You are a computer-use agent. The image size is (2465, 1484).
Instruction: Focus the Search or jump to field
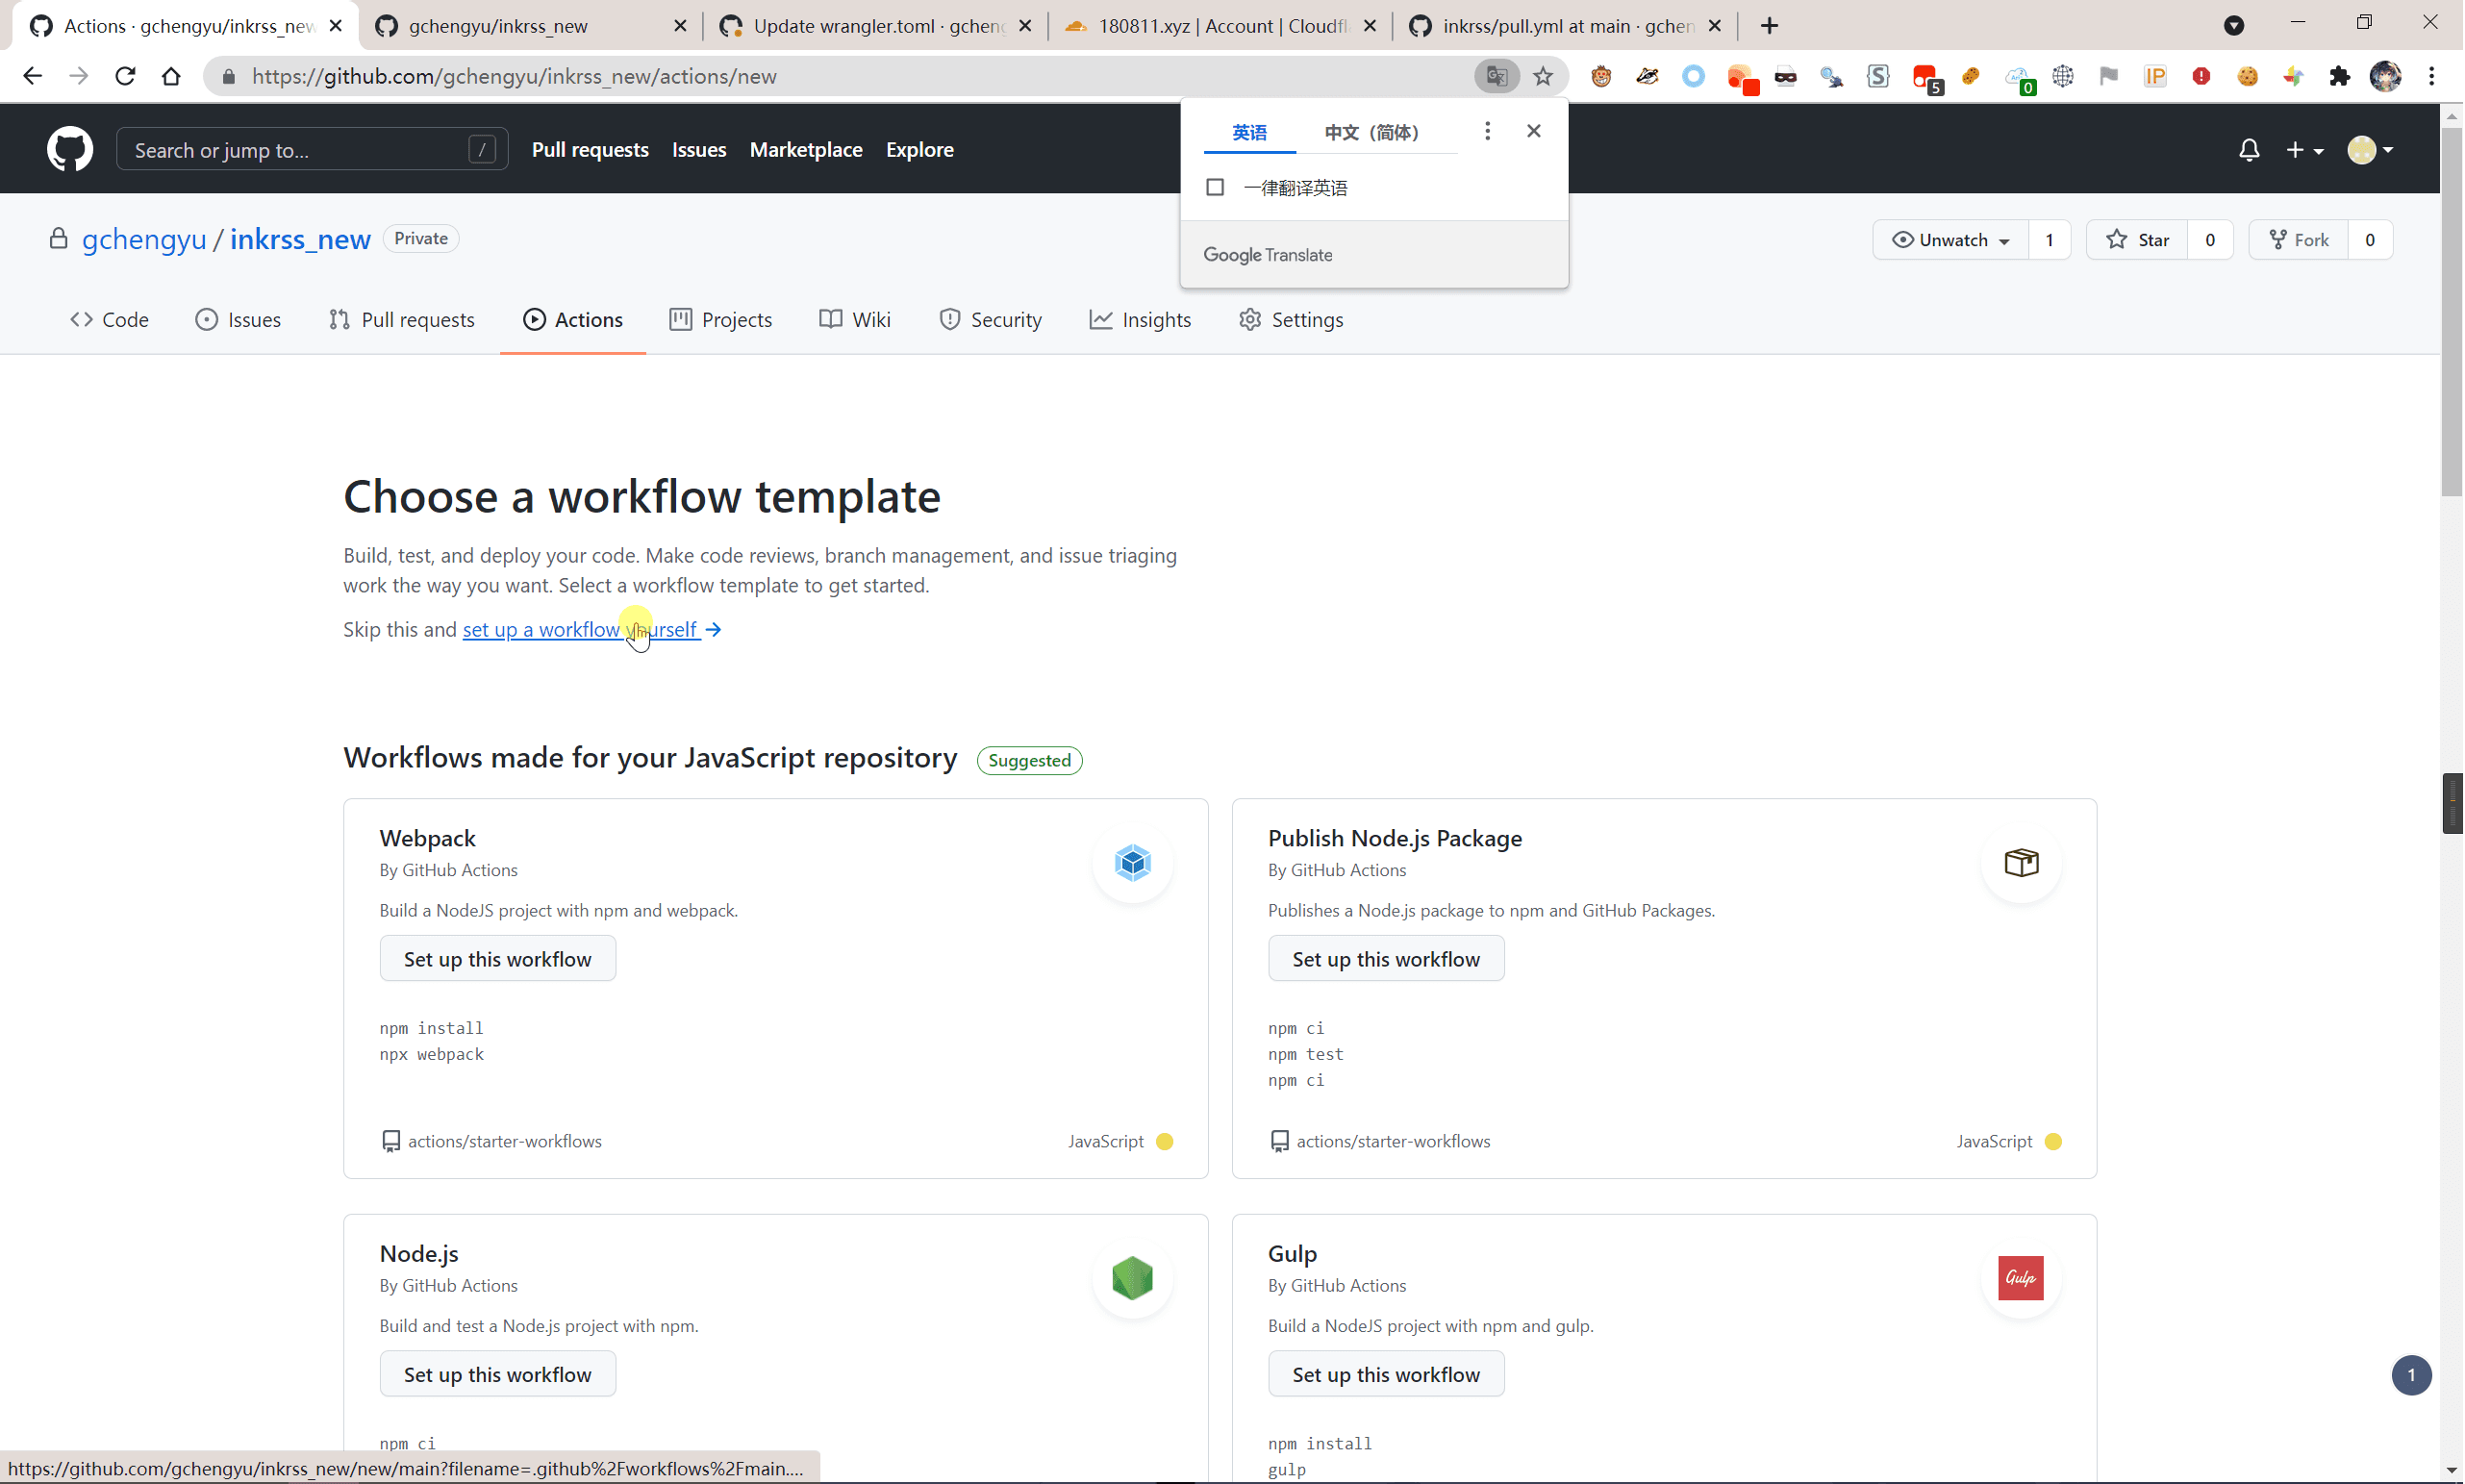[311, 150]
